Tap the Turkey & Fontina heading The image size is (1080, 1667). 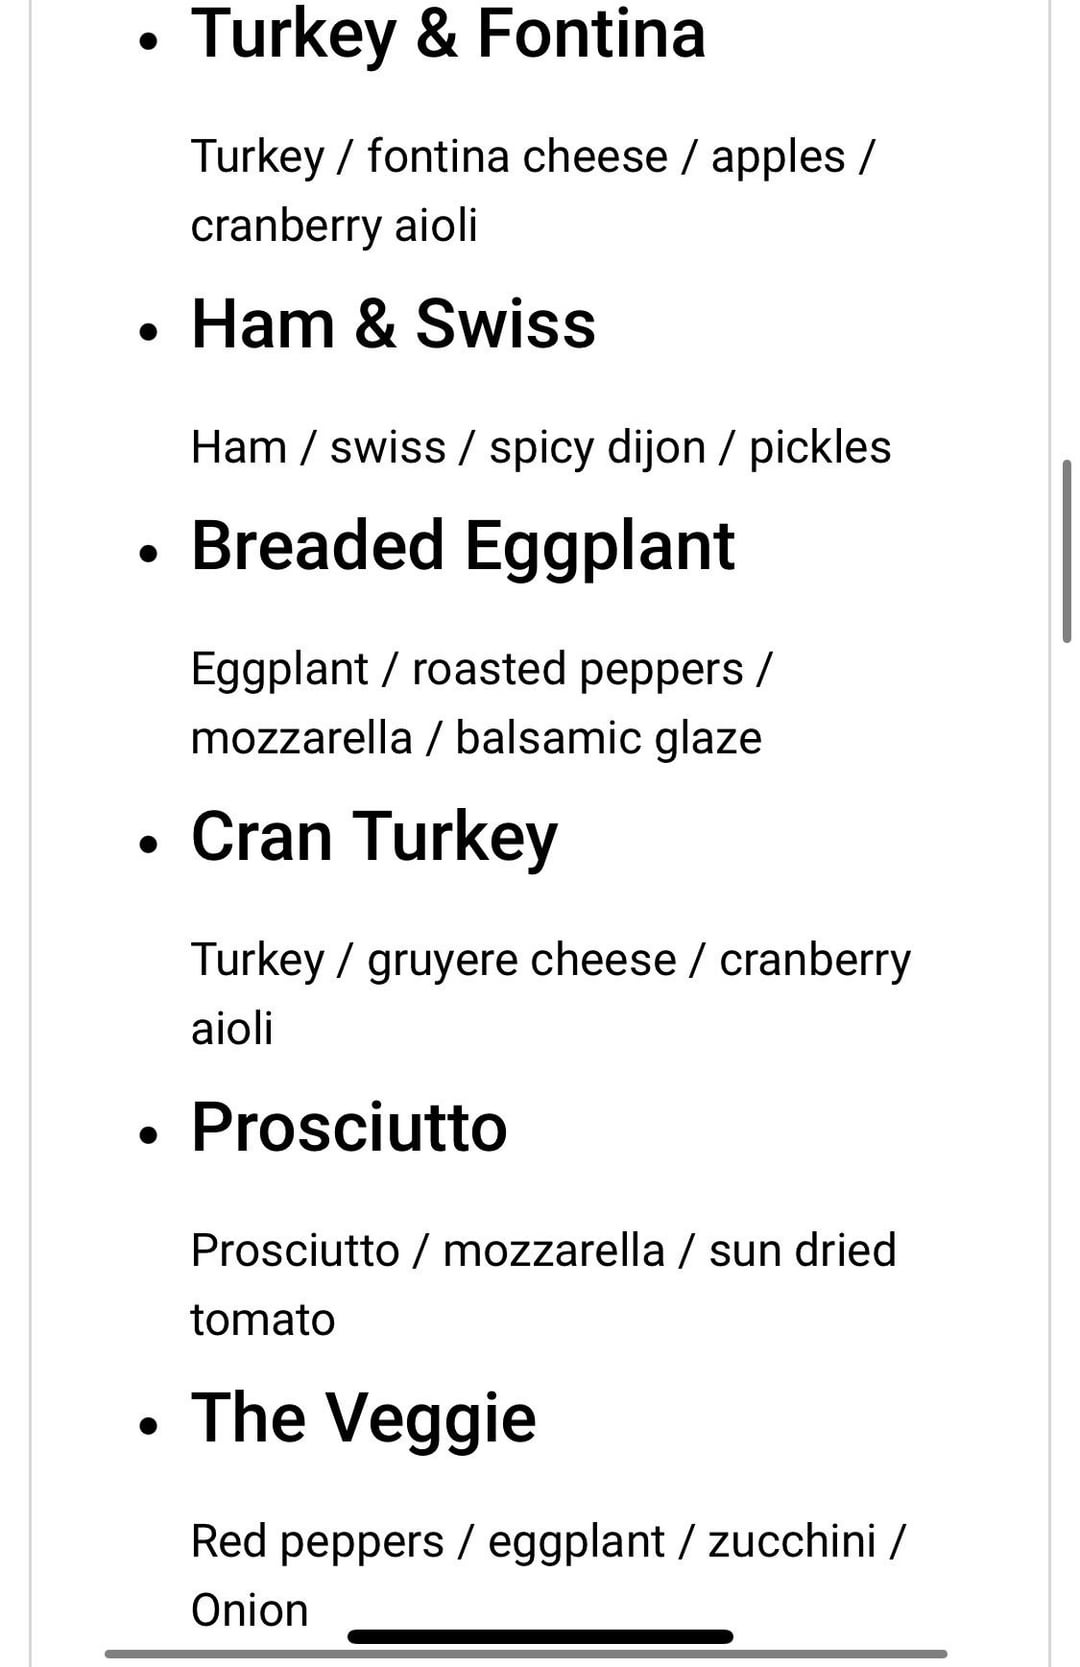pyautogui.click(x=448, y=34)
